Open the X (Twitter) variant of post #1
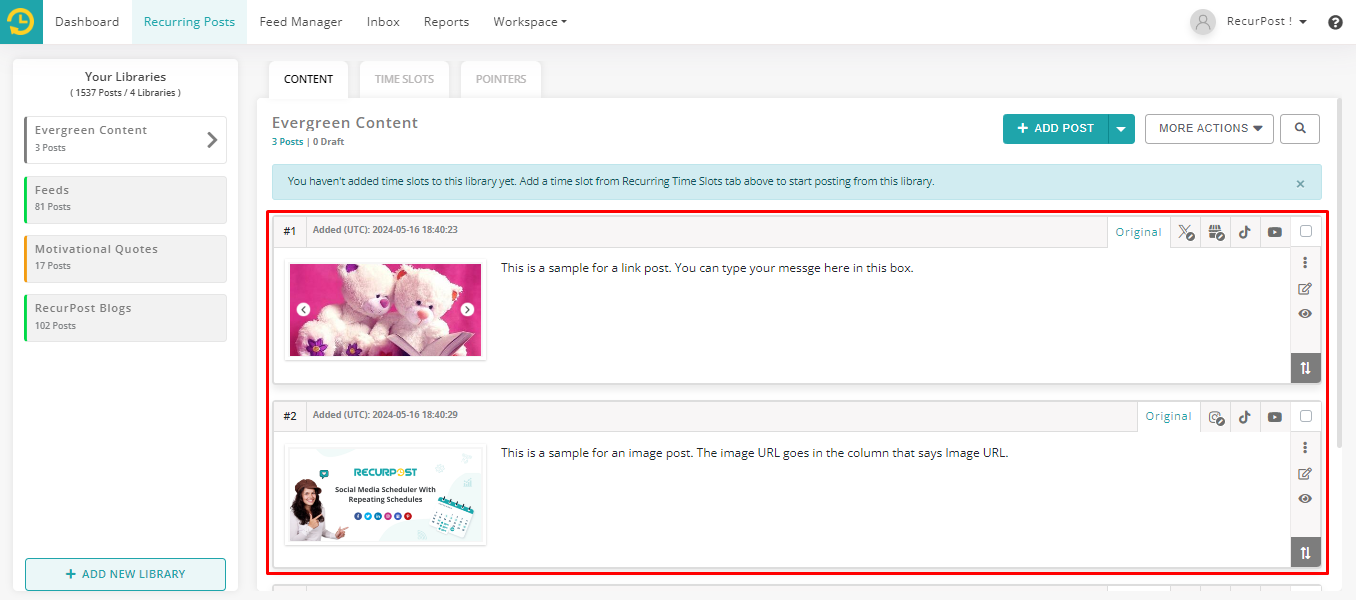The height and width of the screenshot is (600, 1356). [1185, 232]
